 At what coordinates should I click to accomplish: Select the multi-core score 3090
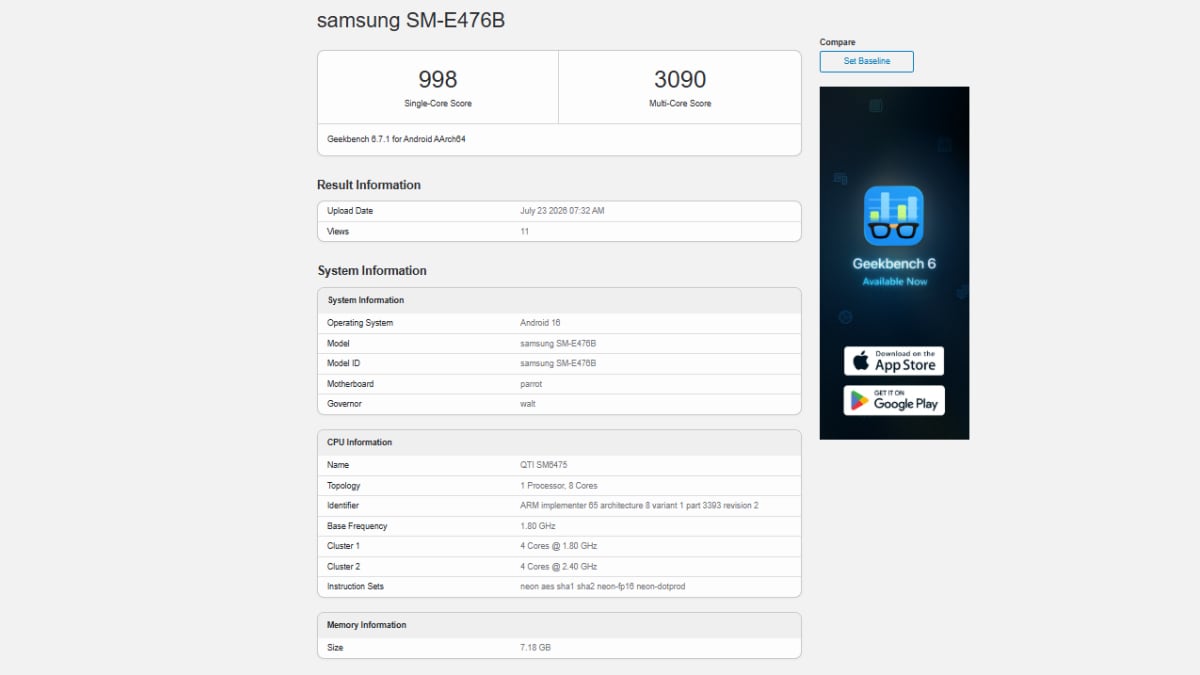[680, 79]
